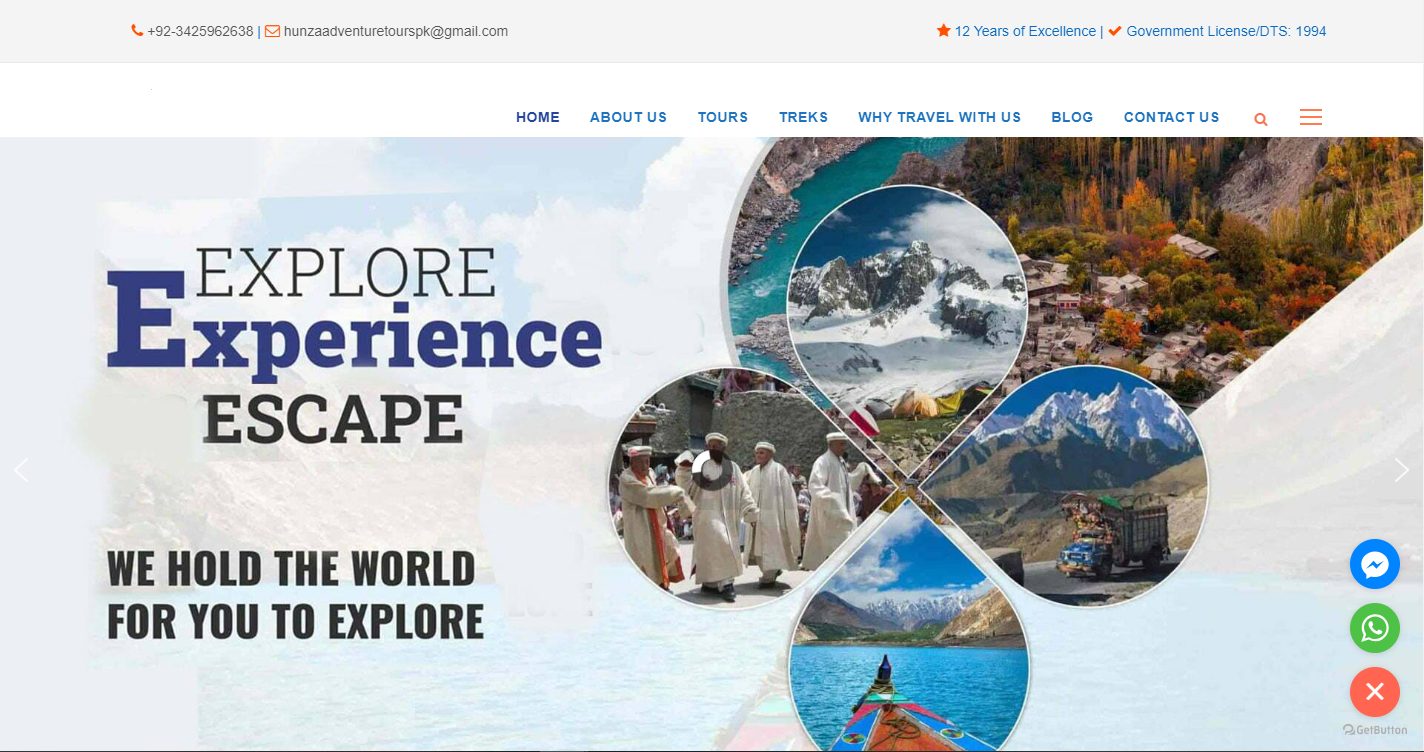This screenshot has height=752, width=1424.
Task: Select HOME in navigation bar
Action: [538, 117]
